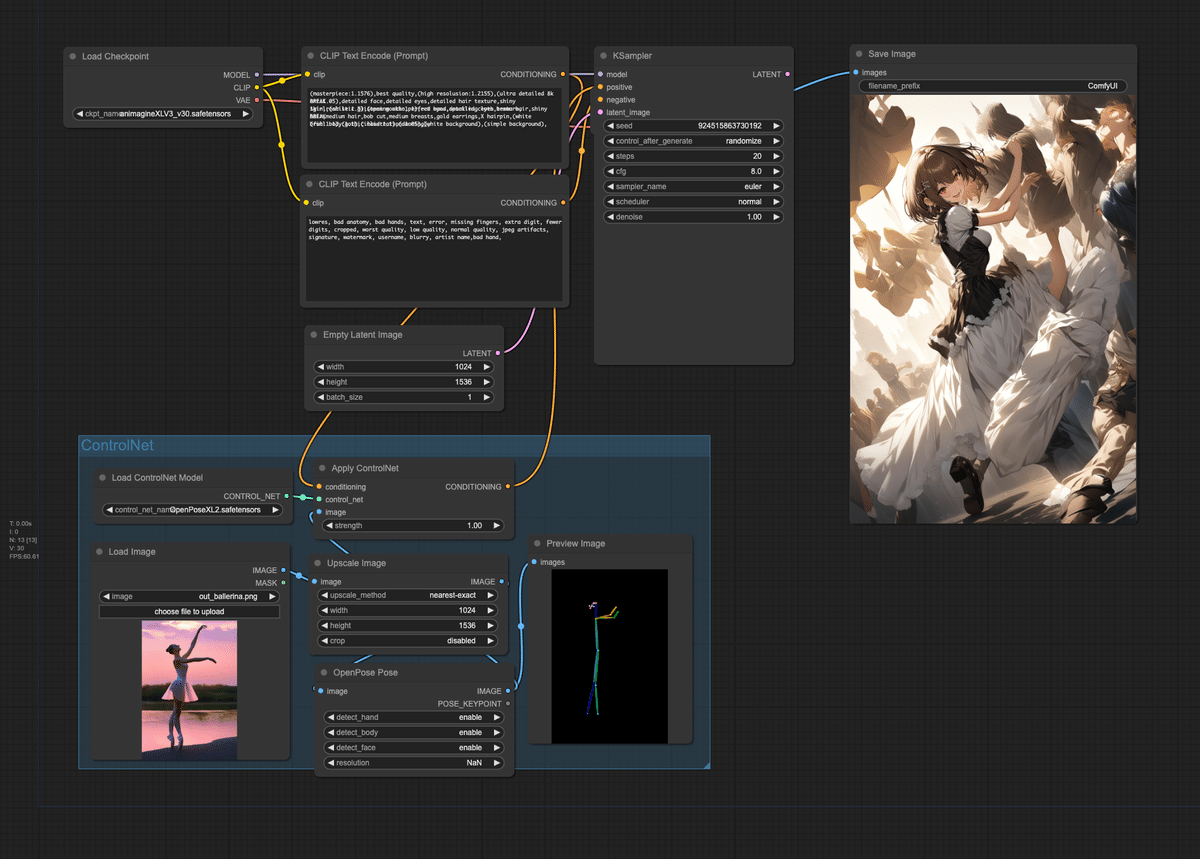This screenshot has height=859, width=1200.
Task: Collapse the Save Image node header dot
Action: pyautogui.click(x=856, y=53)
